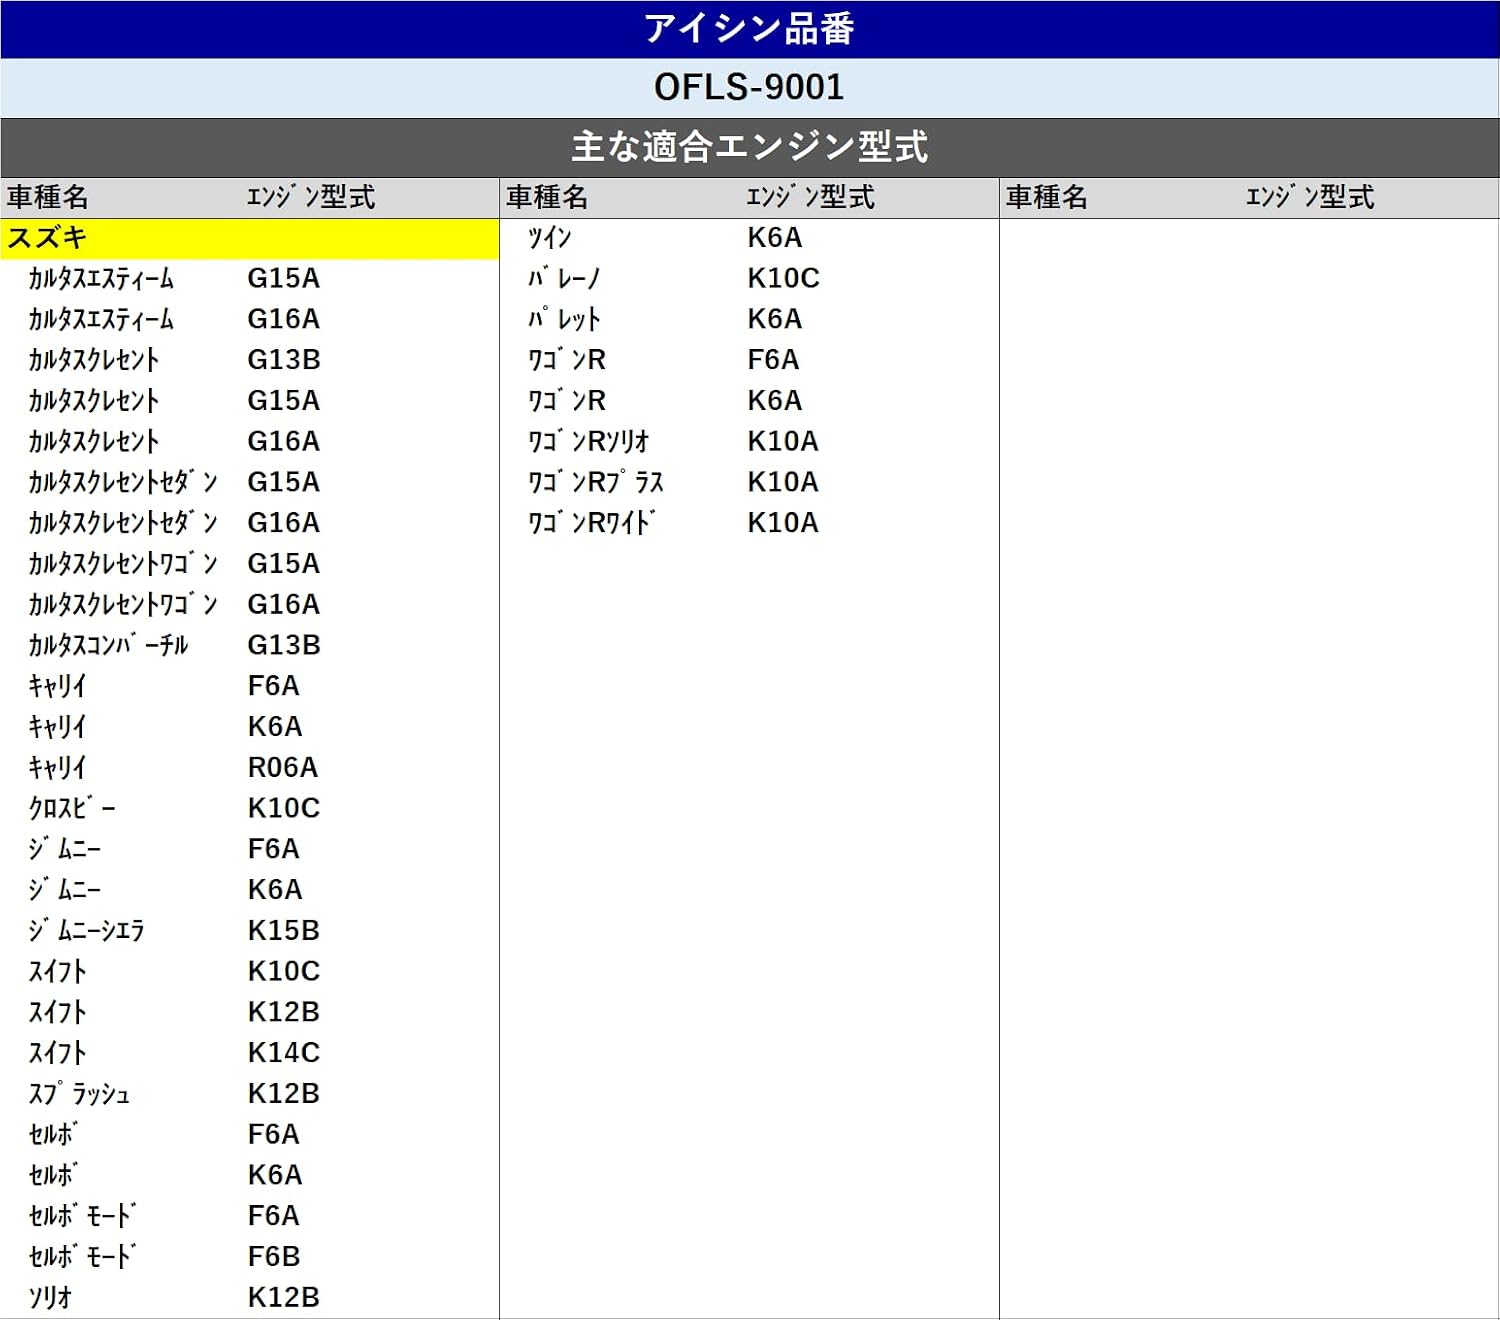The image size is (1500, 1320).
Task: Click the "K14C" engine code
Action: click(284, 1053)
